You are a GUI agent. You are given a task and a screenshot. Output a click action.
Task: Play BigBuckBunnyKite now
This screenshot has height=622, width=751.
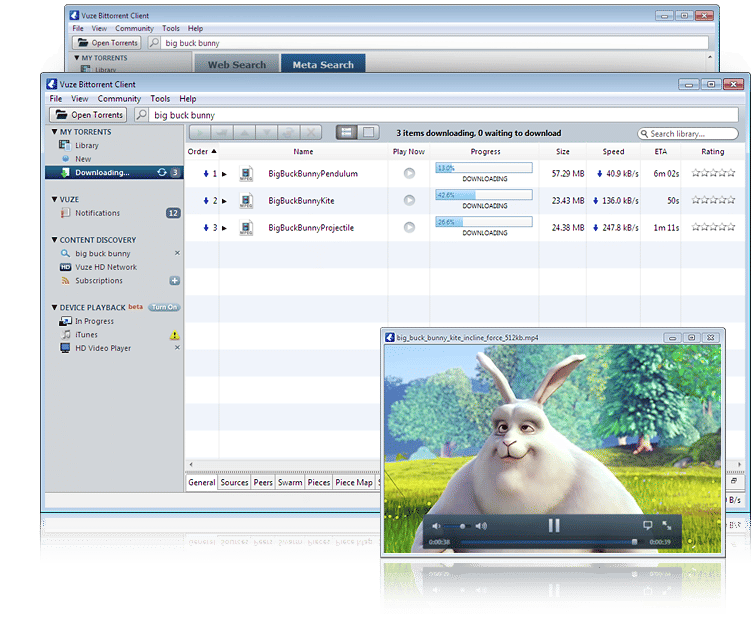coord(409,200)
